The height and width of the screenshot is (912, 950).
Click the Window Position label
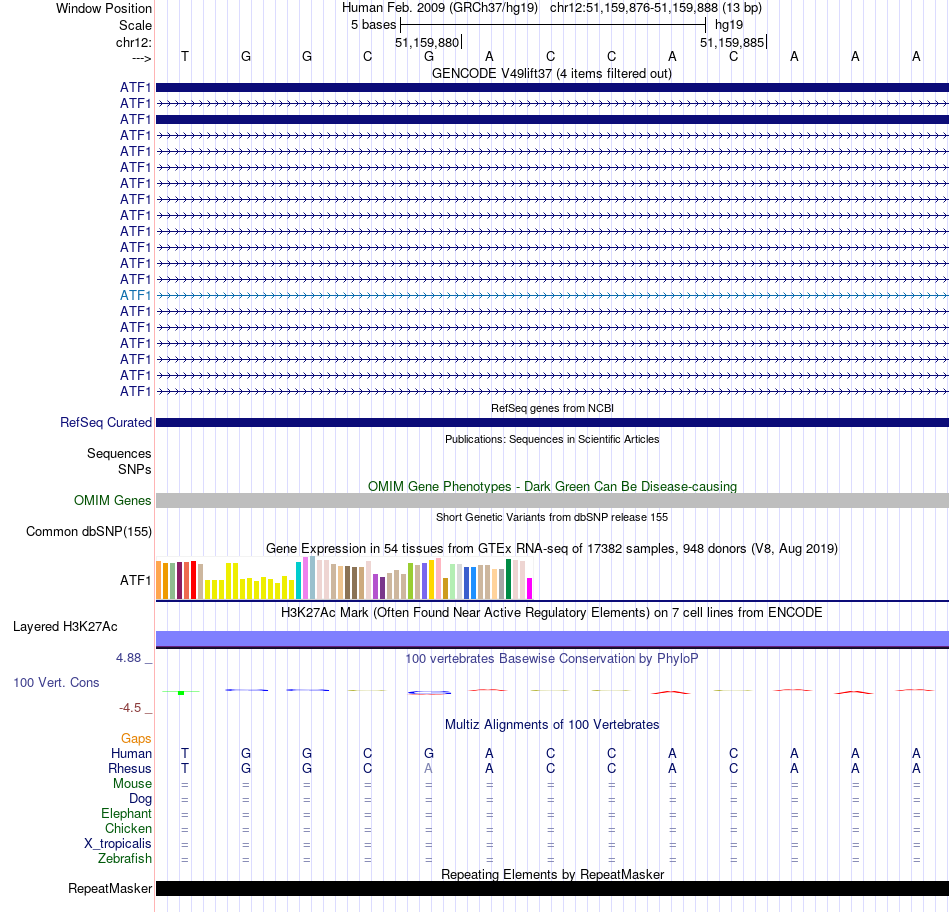pos(104,8)
